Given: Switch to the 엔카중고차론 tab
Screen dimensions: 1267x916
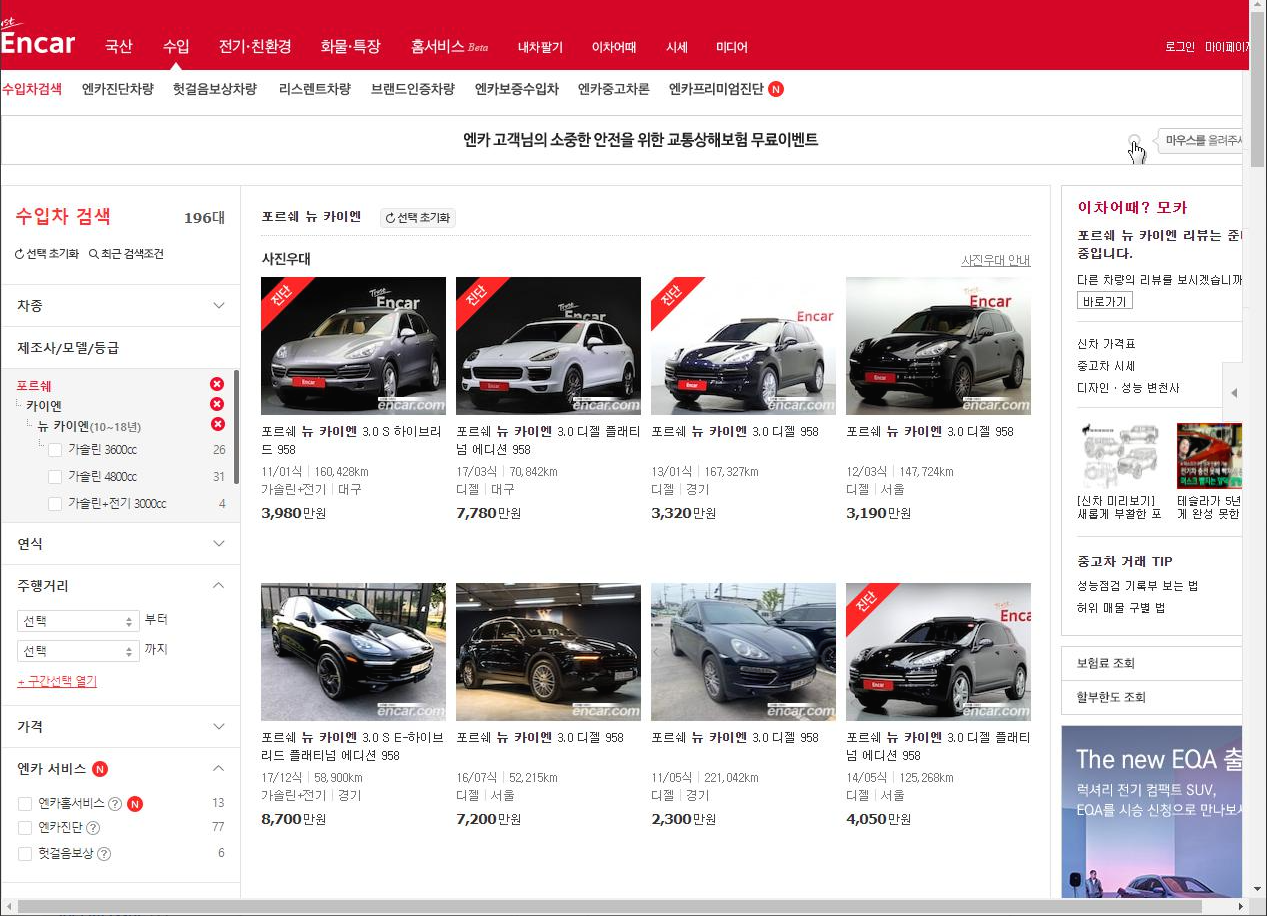Looking at the screenshot, I should tap(614, 89).
